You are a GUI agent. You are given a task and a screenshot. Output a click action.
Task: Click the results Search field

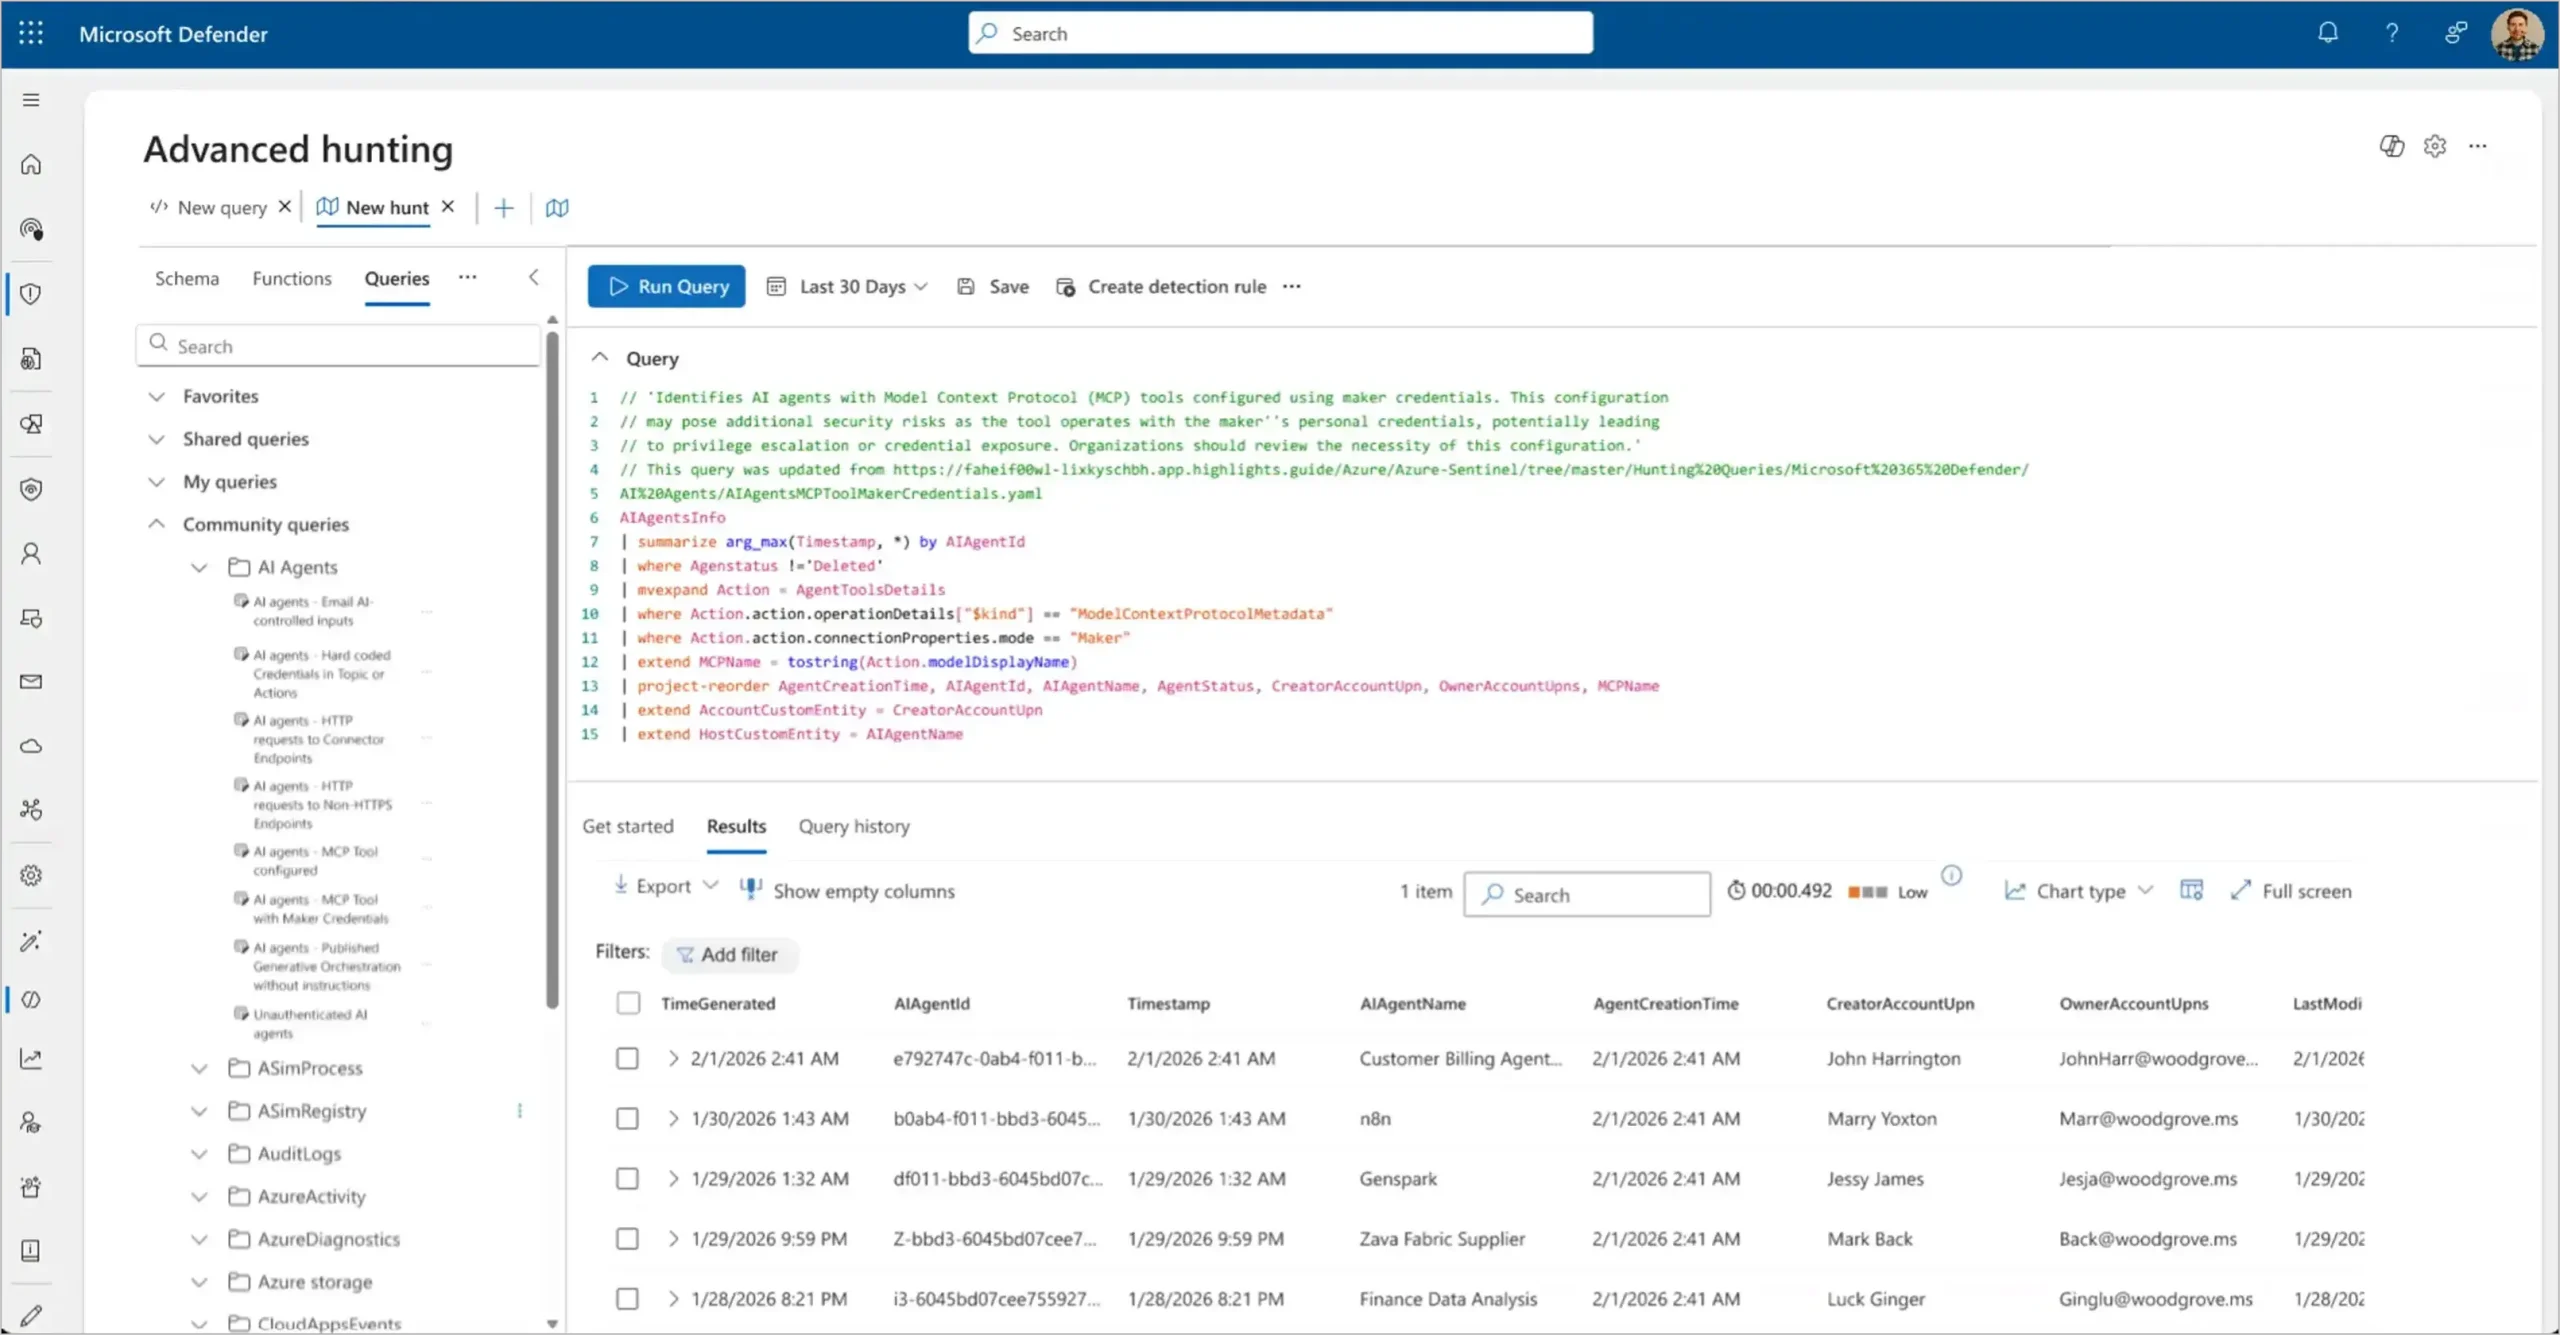[1587, 894]
